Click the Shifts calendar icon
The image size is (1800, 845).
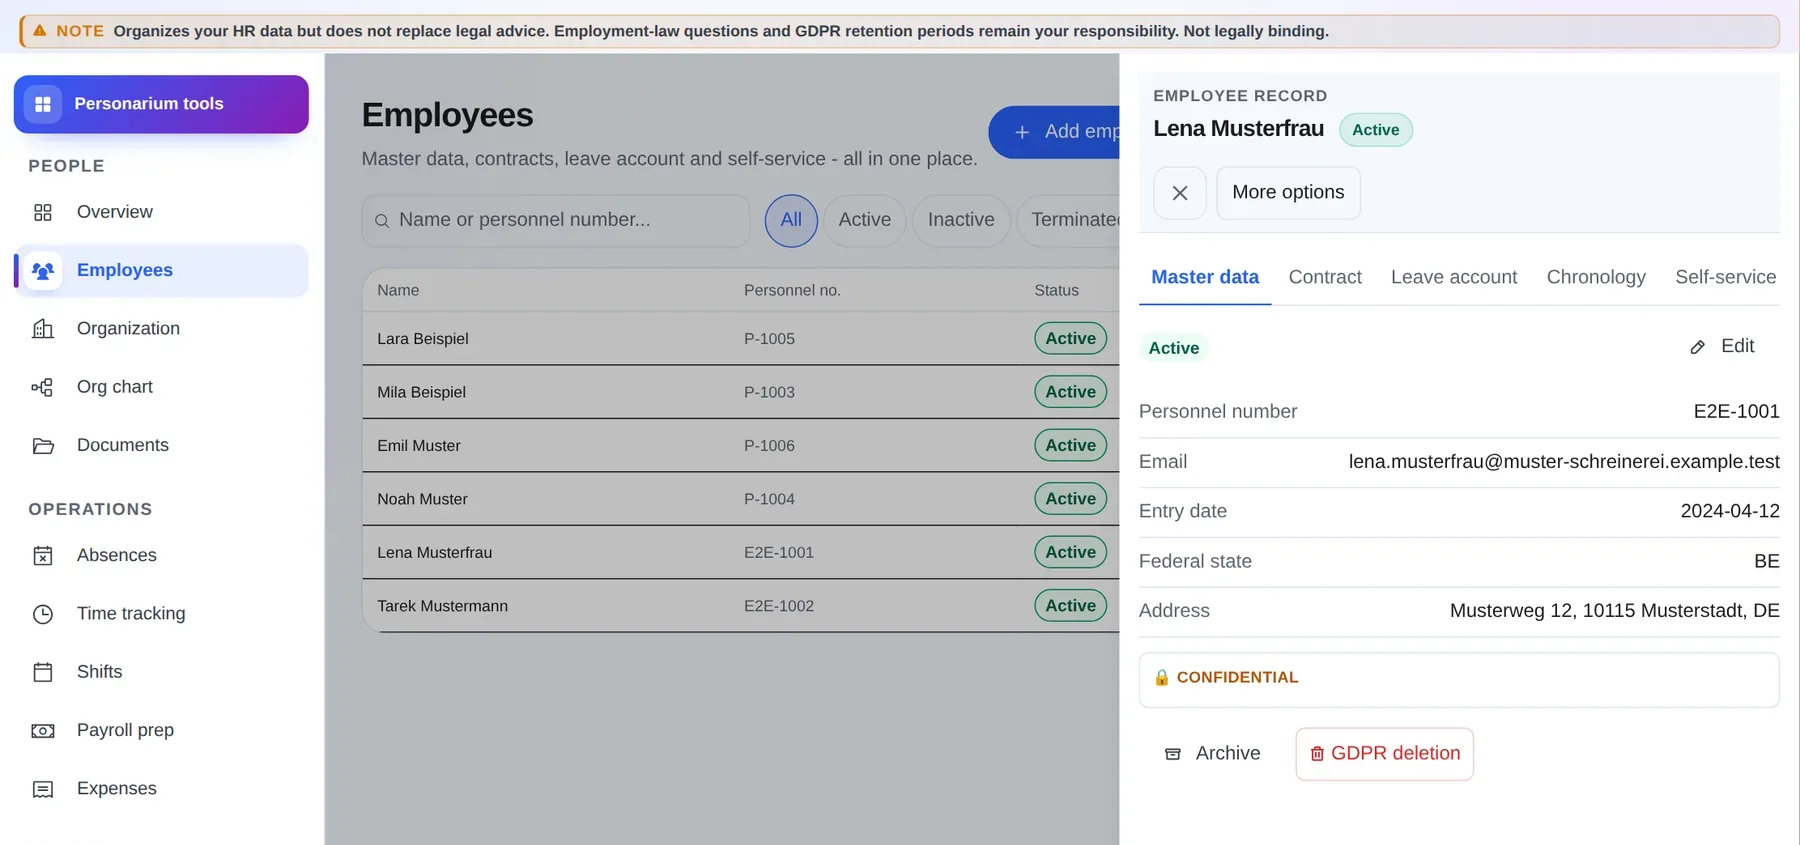(43, 672)
